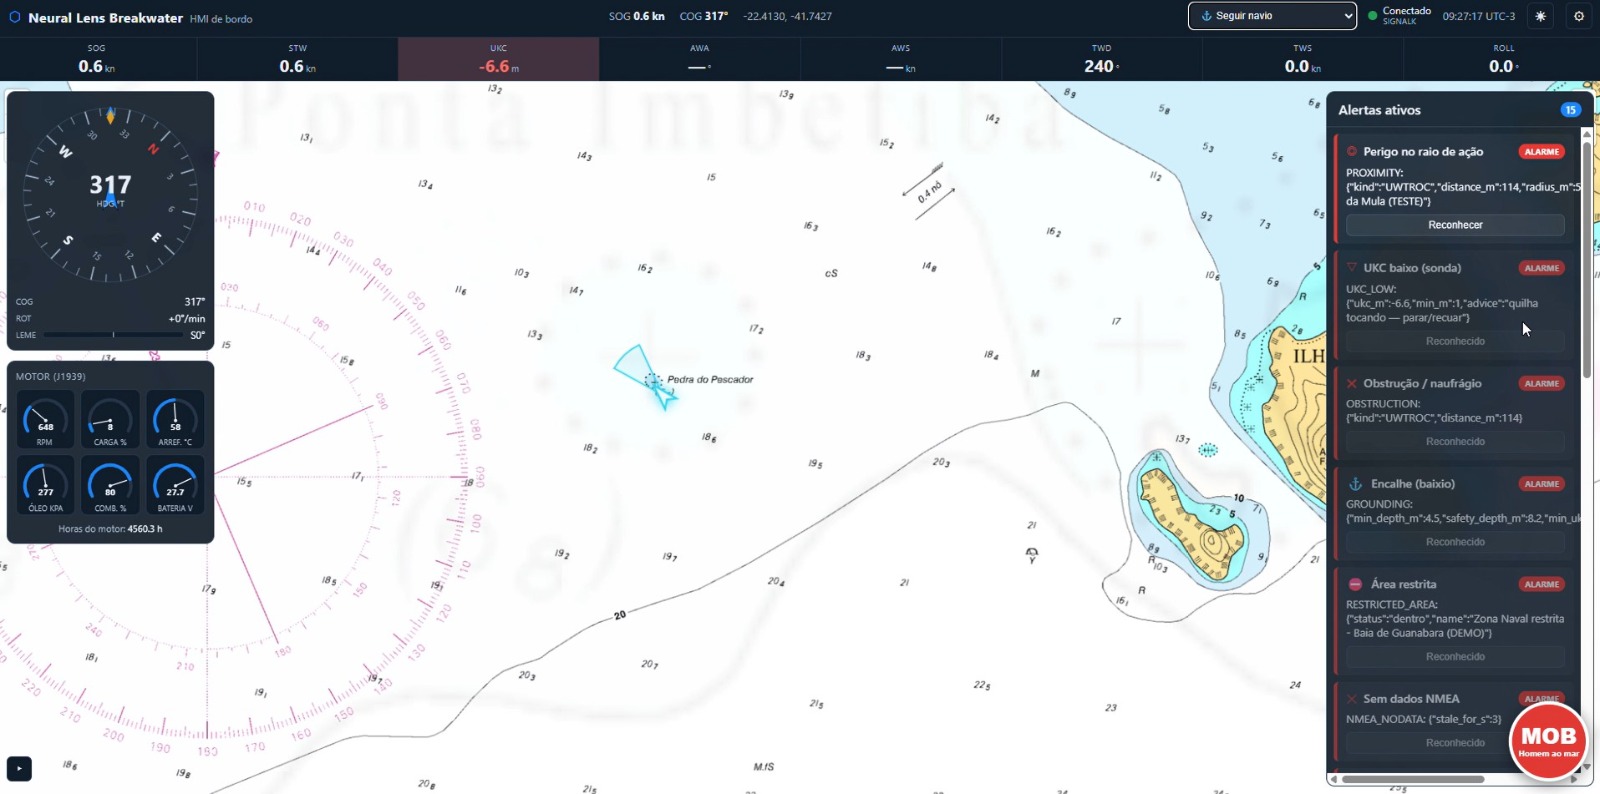This screenshot has width=1600, height=794.
Task: Click the Horas do motor 4560.3 h reading
Action: tap(110, 529)
